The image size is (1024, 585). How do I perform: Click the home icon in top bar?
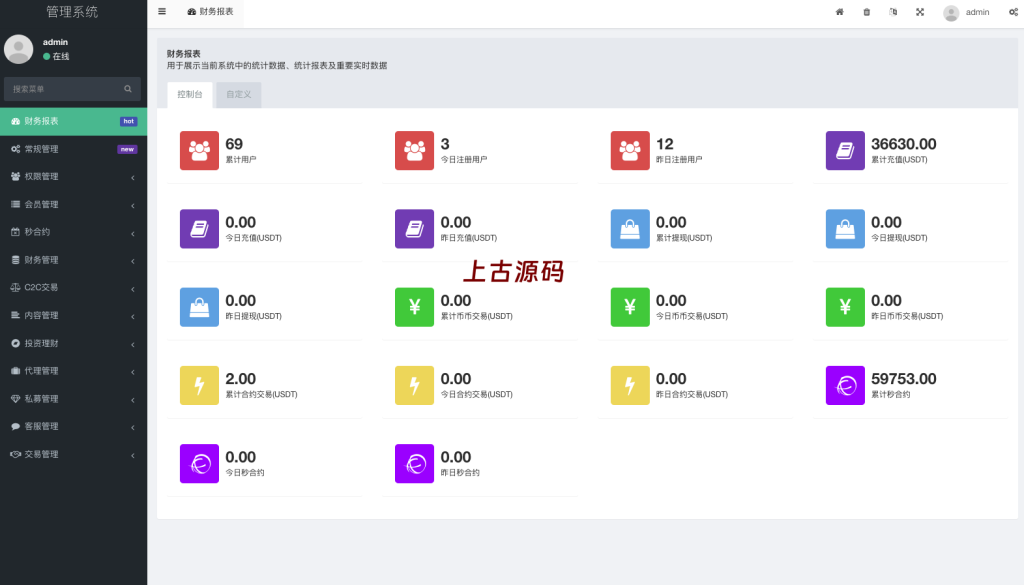pyautogui.click(x=840, y=12)
